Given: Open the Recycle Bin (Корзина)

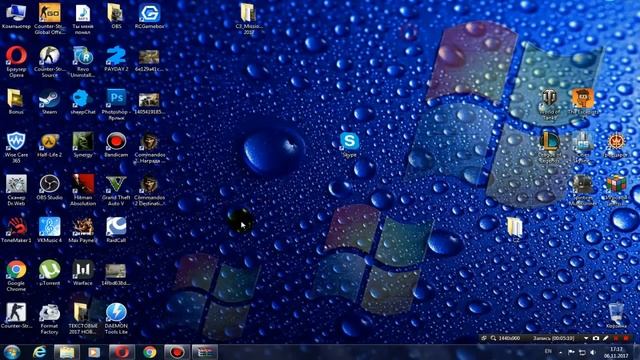Looking at the screenshot, I should point(616,315).
